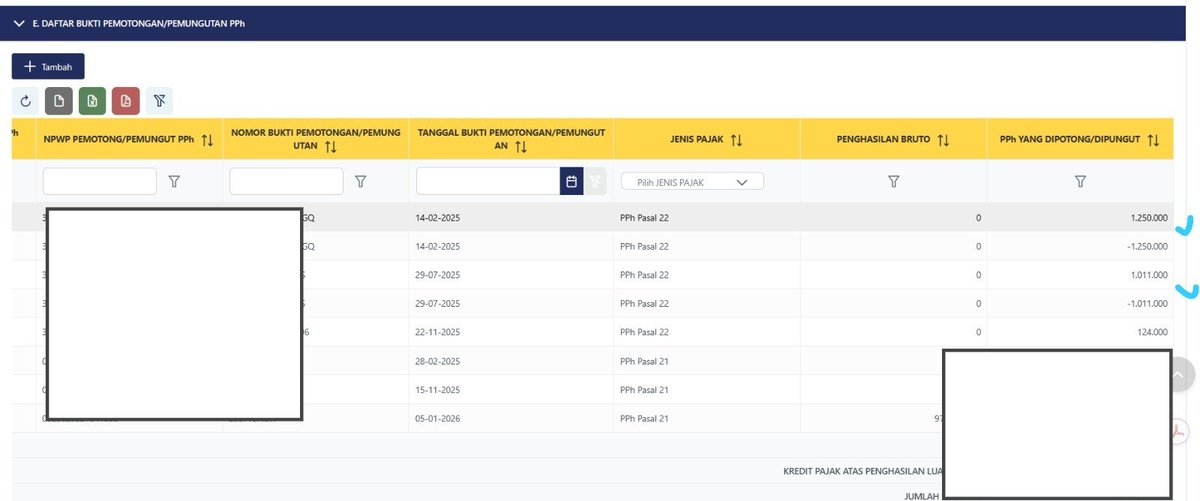Open filter under PPh Yang Dipotong/Dipungut column

point(1080,181)
